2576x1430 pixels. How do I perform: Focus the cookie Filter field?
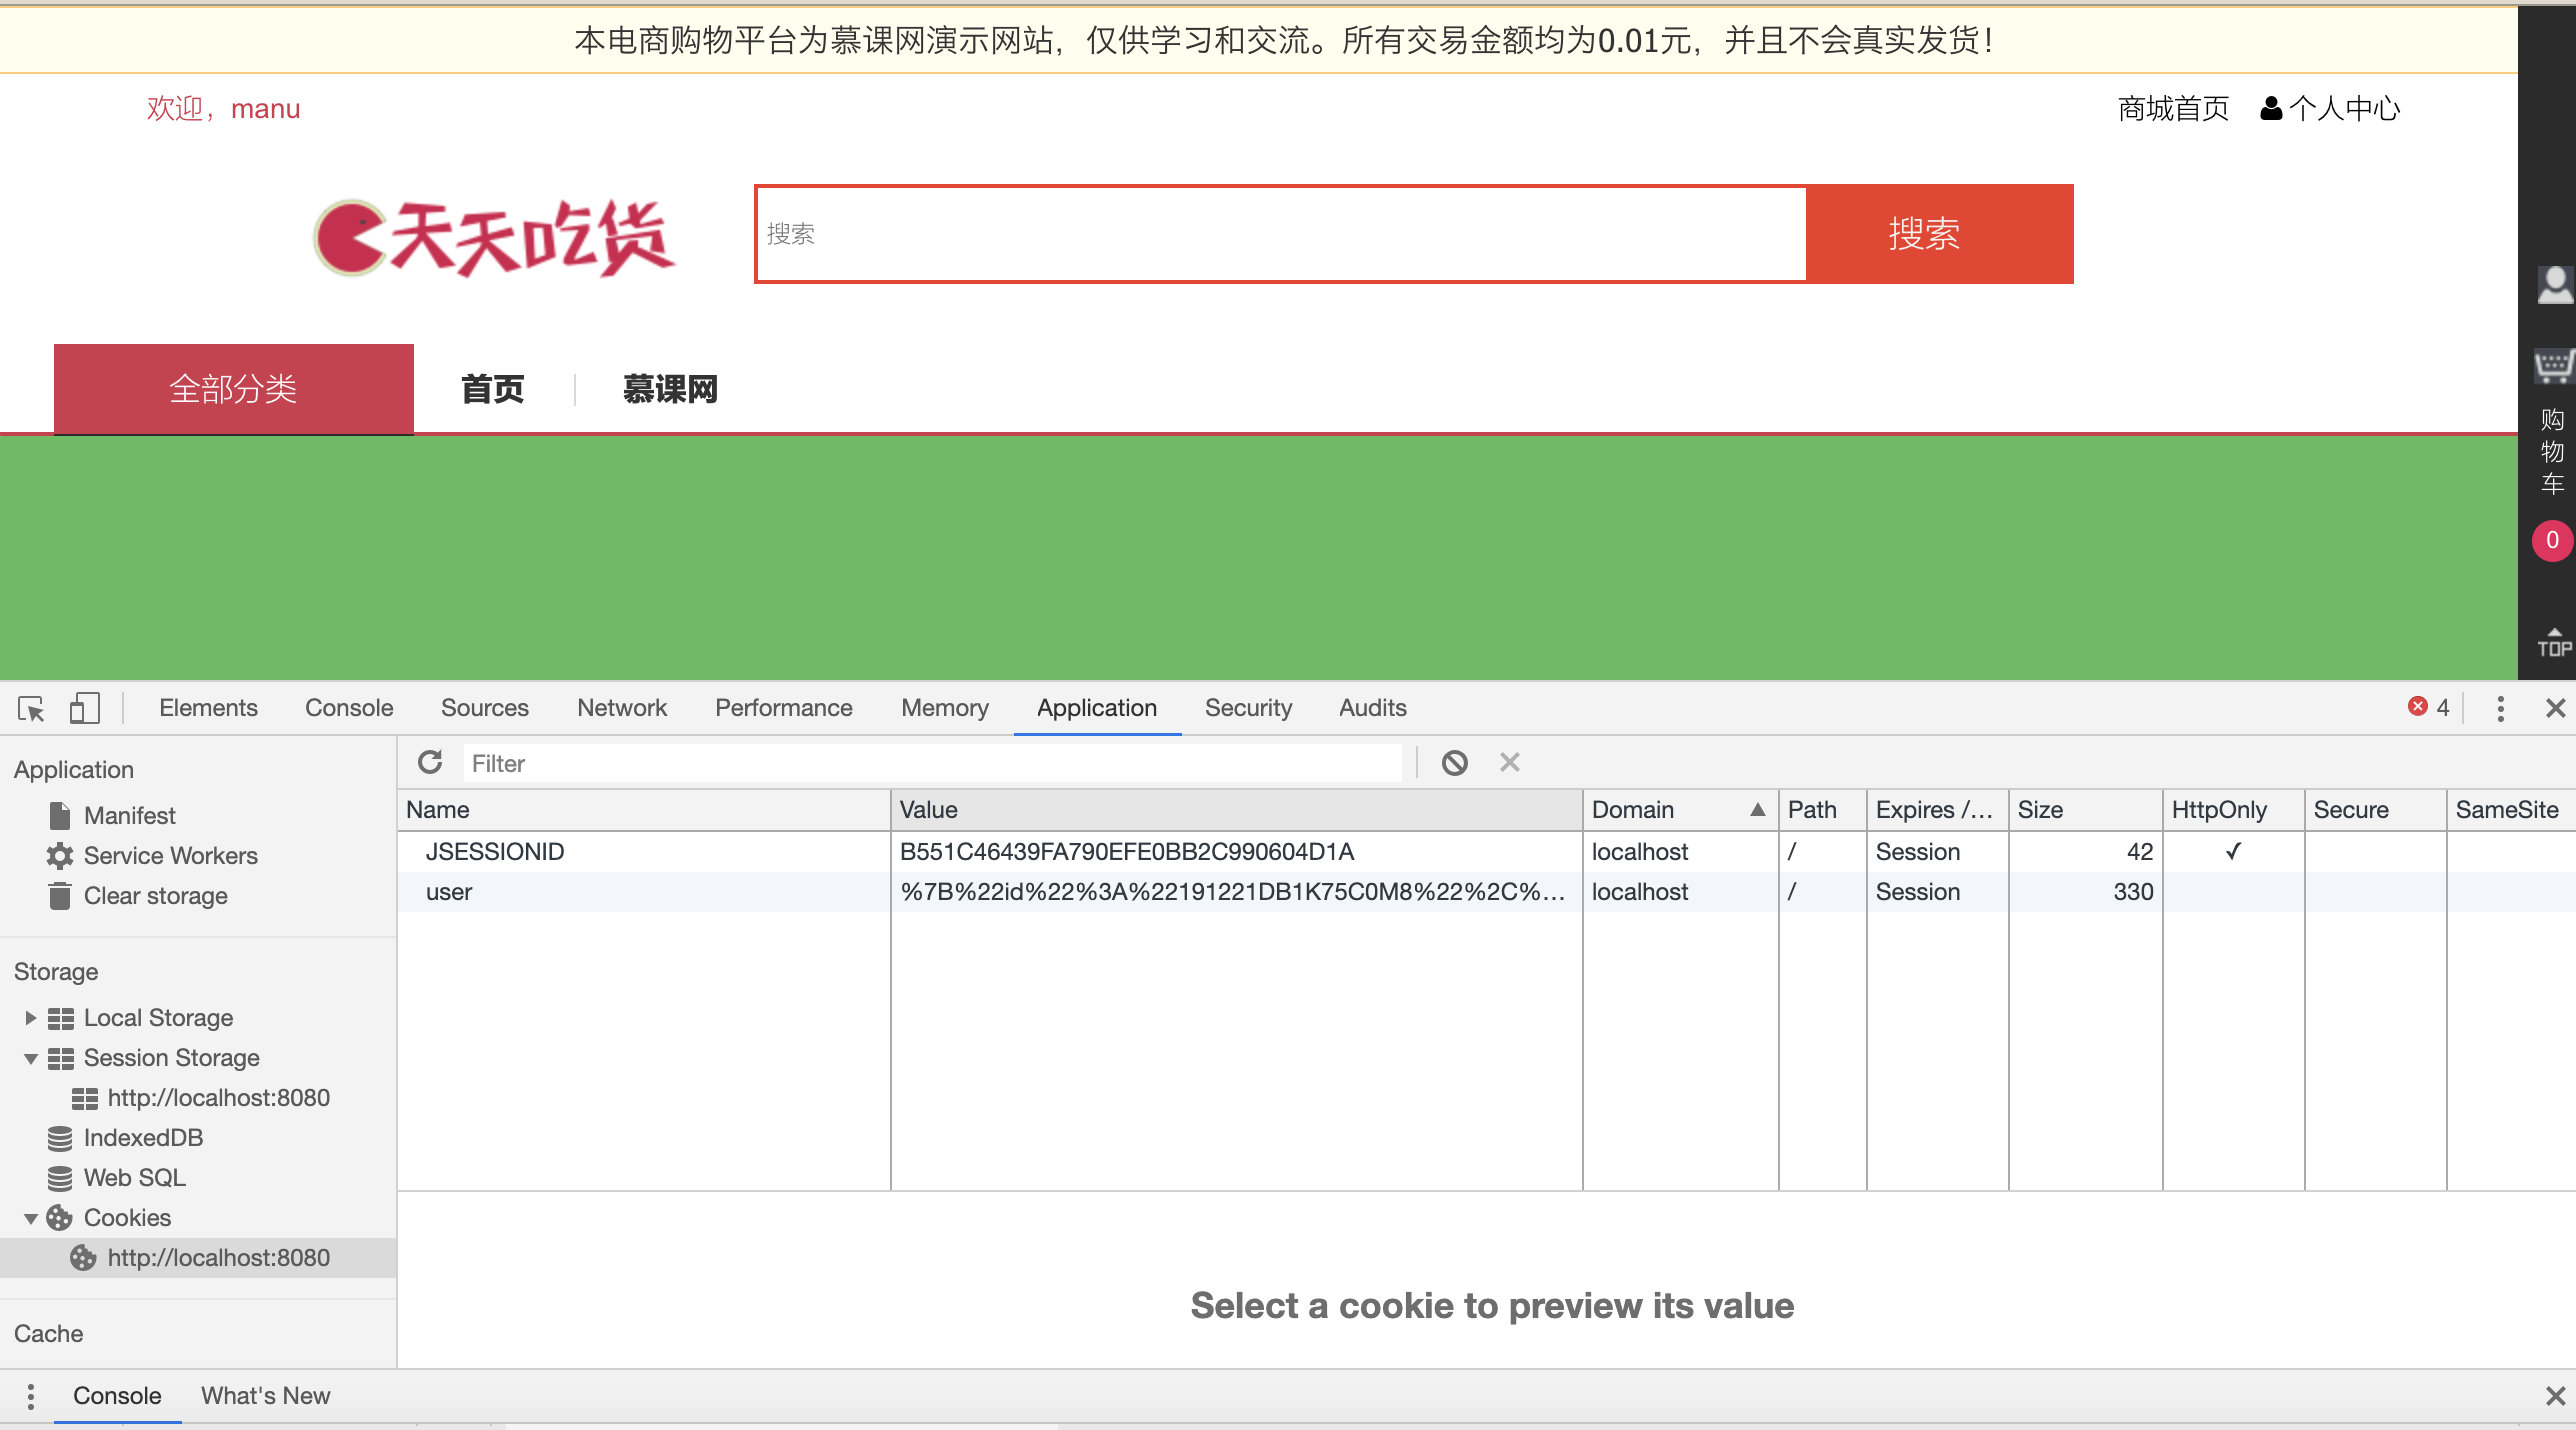[x=932, y=764]
